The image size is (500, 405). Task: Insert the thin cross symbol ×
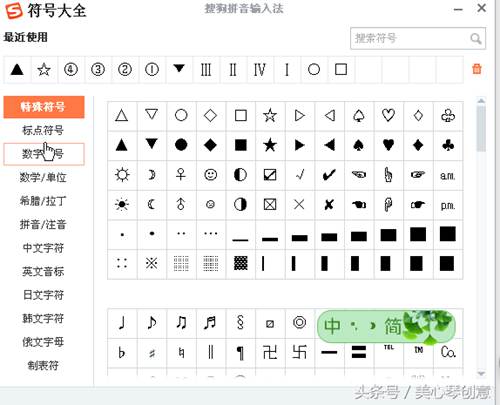299,204
